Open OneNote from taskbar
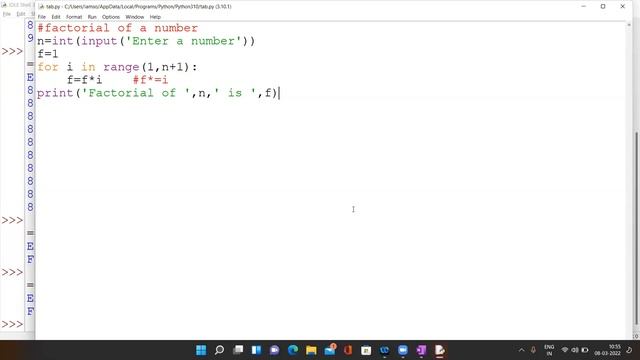 421,350
